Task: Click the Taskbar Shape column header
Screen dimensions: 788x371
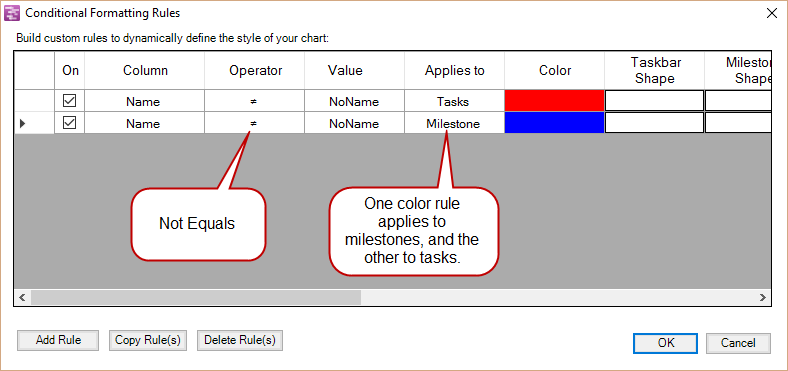Action: 654,70
